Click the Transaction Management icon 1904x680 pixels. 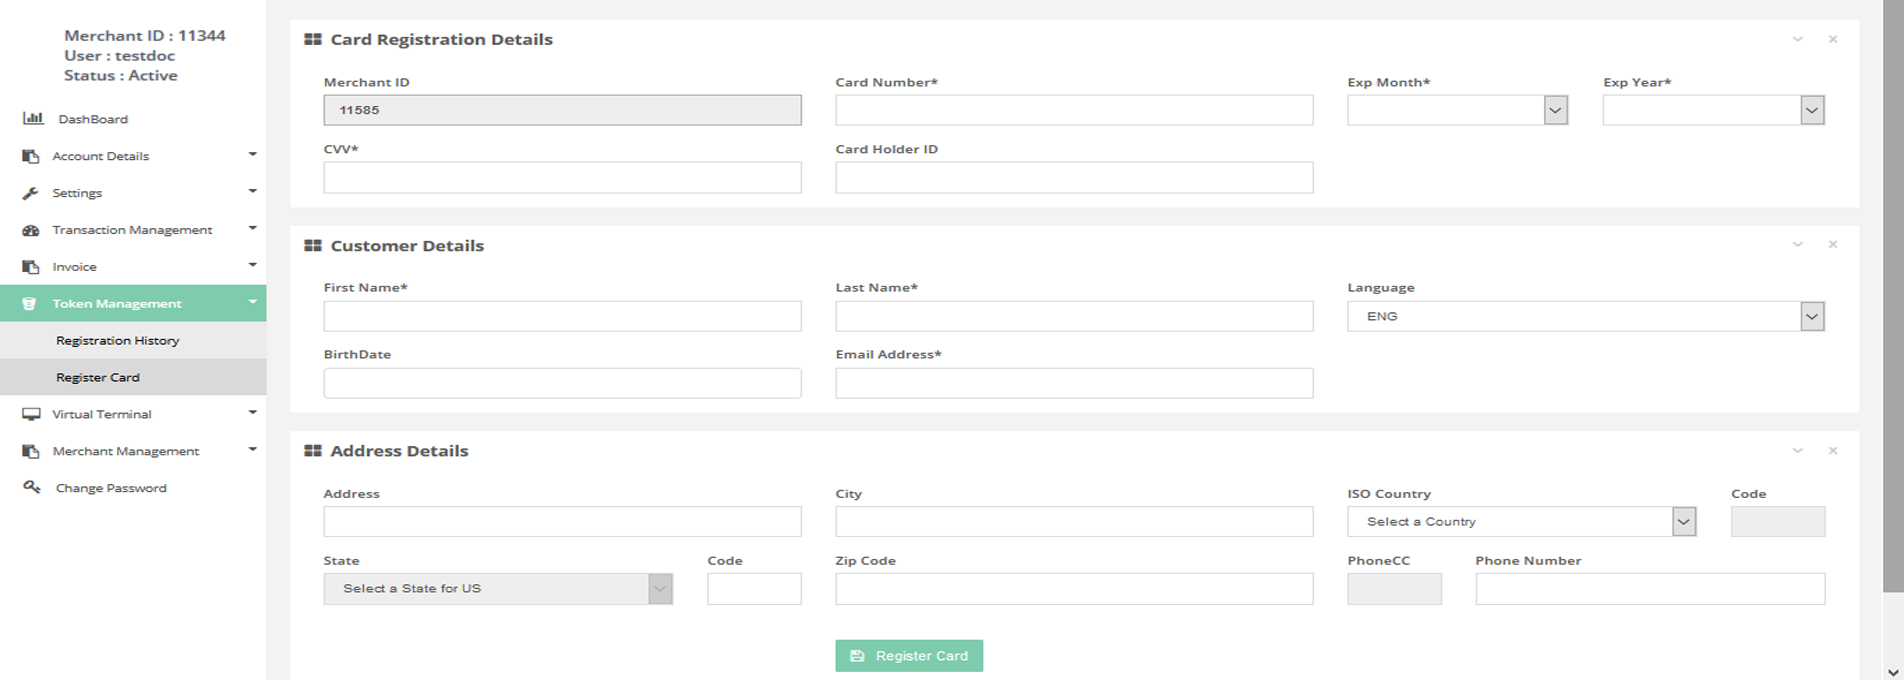[31, 230]
